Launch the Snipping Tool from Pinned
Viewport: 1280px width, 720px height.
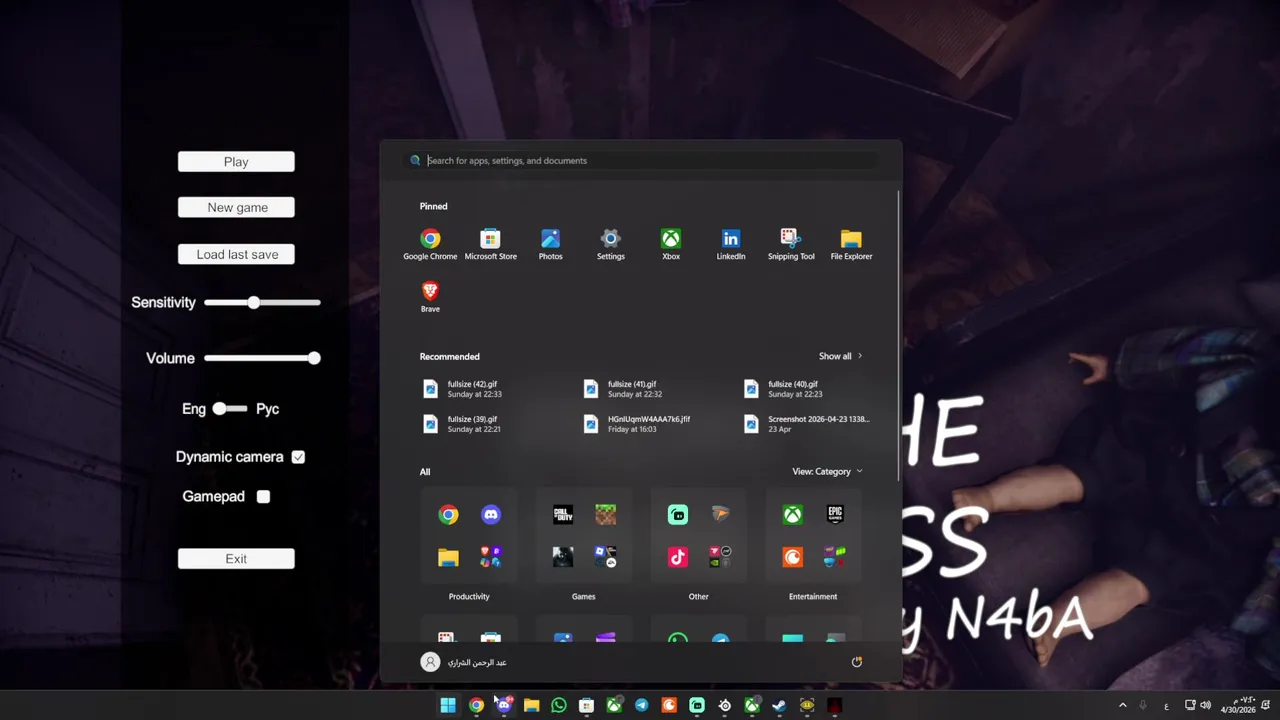[791, 244]
